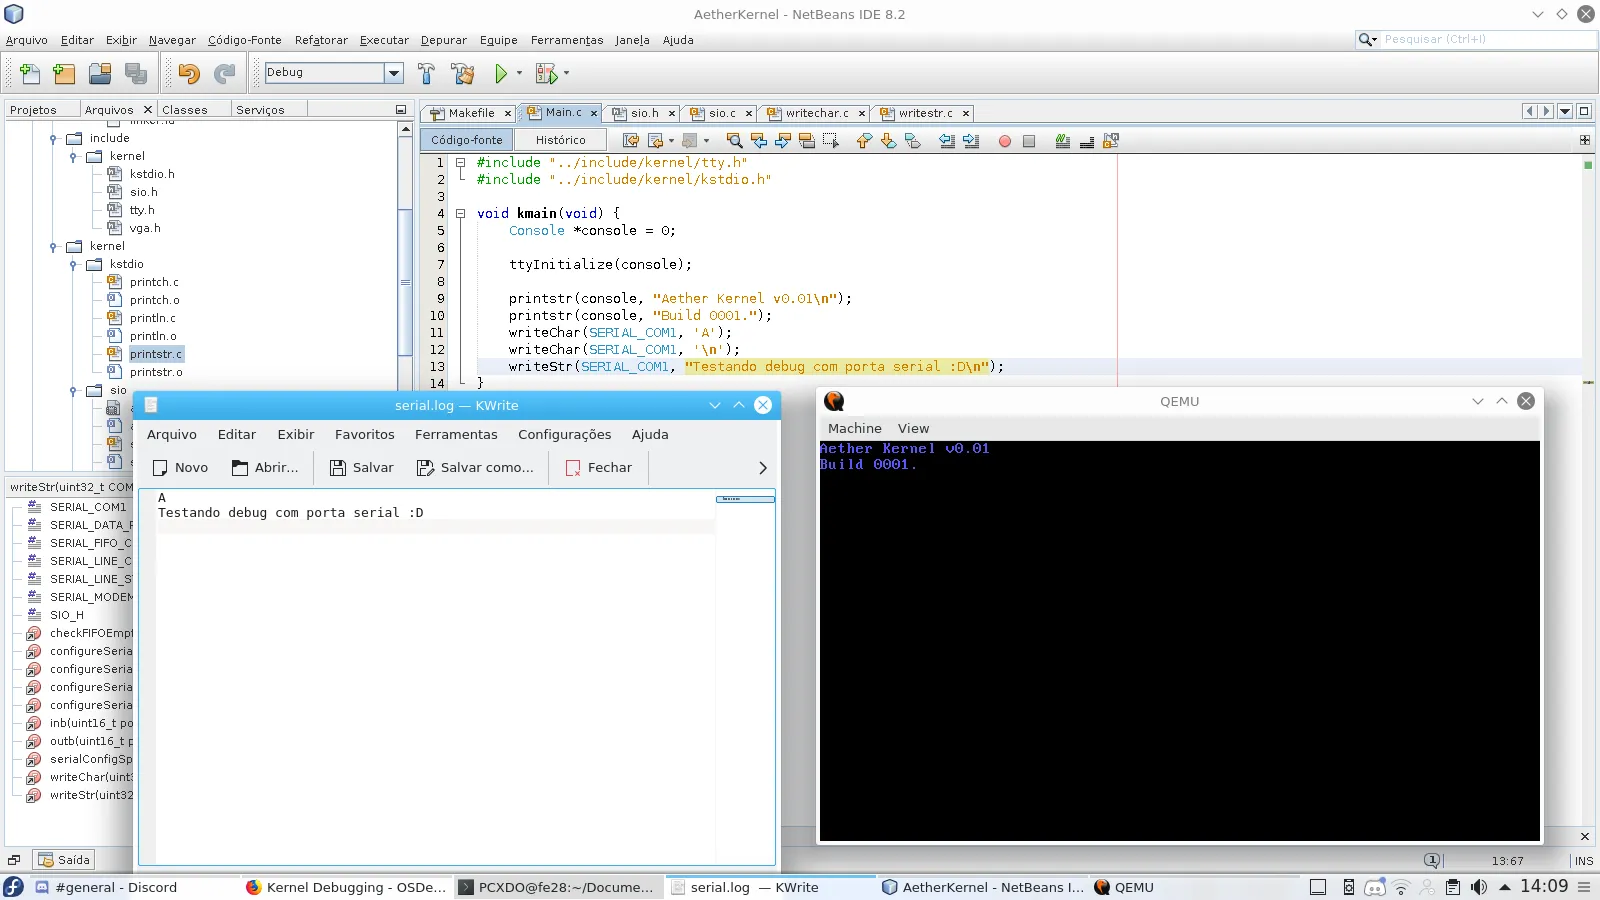This screenshot has width=1600, height=900.
Task: Click the editor Find Selection magnifier icon
Action: [734, 141]
